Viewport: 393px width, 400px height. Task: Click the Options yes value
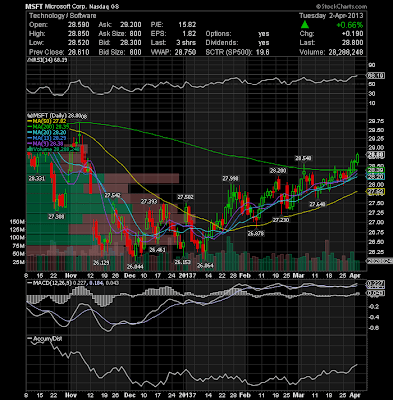point(263,34)
